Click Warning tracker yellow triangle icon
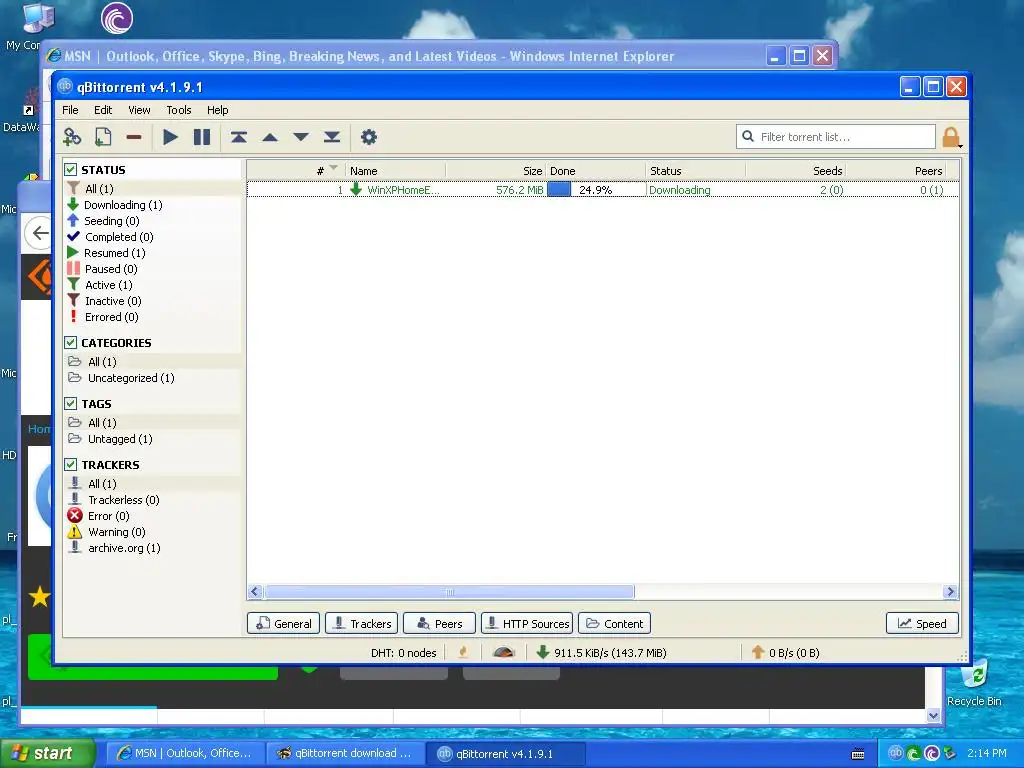1024x768 pixels. point(75,532)
